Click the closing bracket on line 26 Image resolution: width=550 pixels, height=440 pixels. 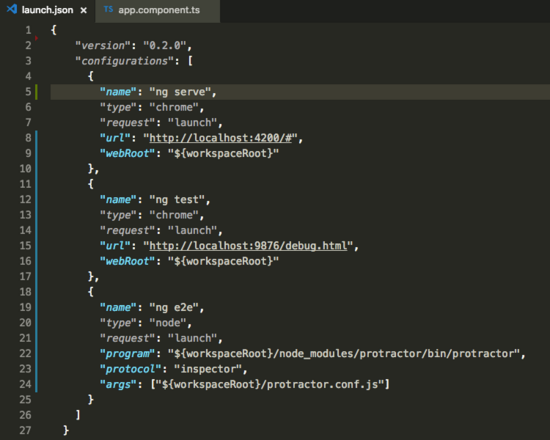pyautogui.click(x=78, y=415)
